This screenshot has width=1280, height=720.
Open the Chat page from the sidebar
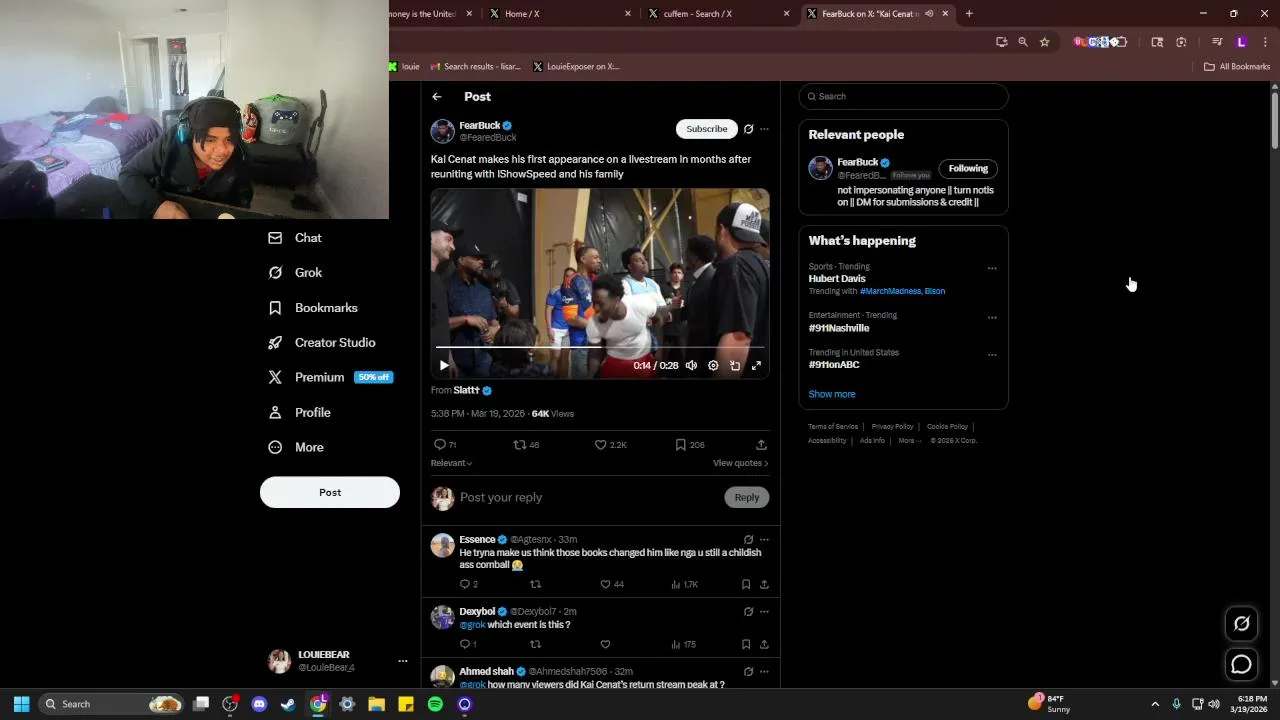295,238
